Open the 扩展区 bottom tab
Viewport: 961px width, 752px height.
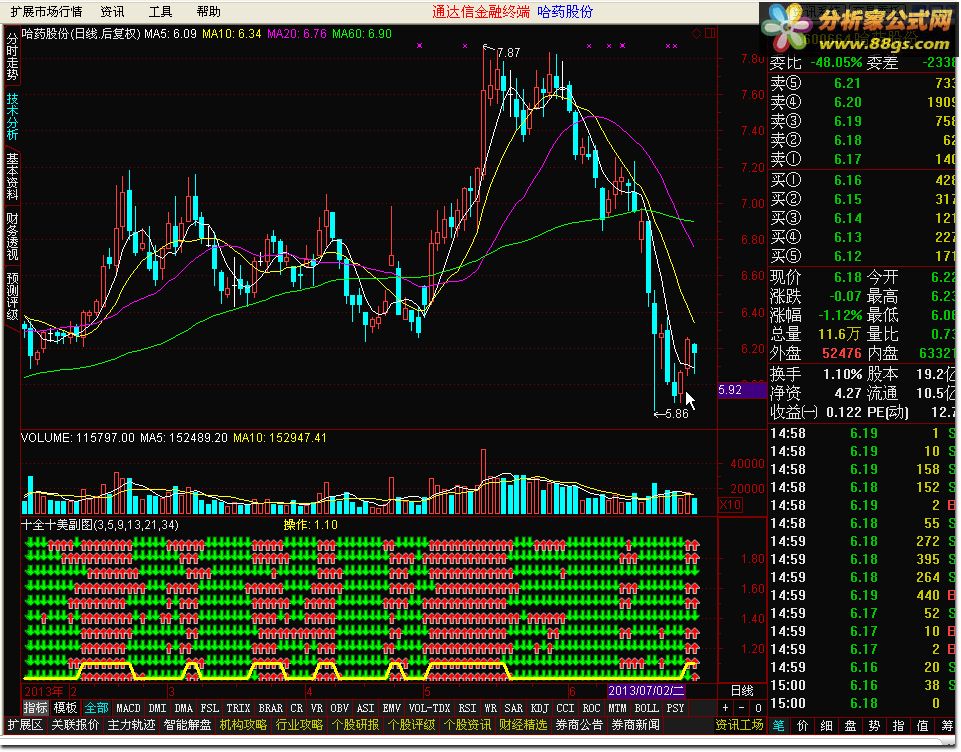[x=25, y=725]
